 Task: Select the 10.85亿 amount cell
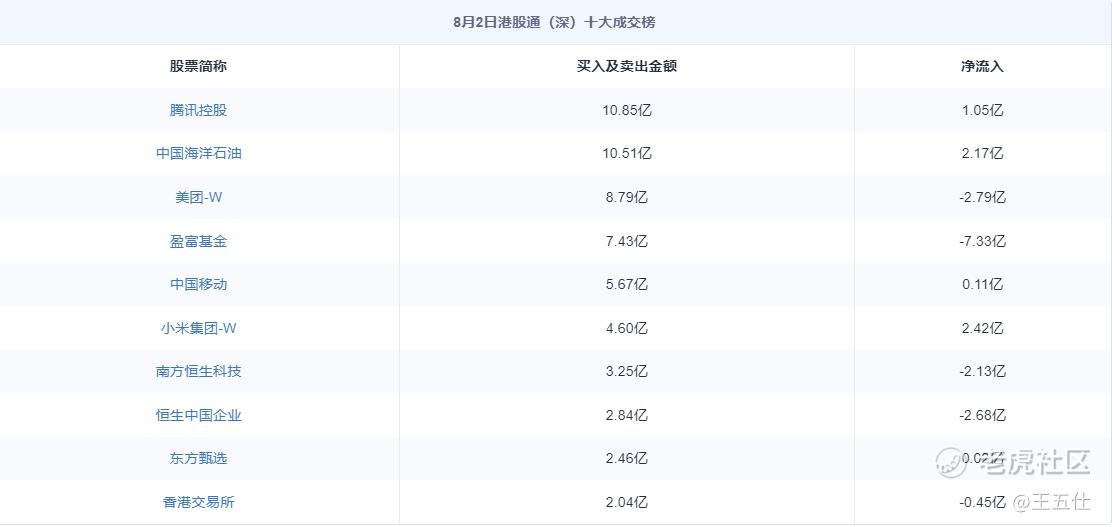(x=627, y=110)
